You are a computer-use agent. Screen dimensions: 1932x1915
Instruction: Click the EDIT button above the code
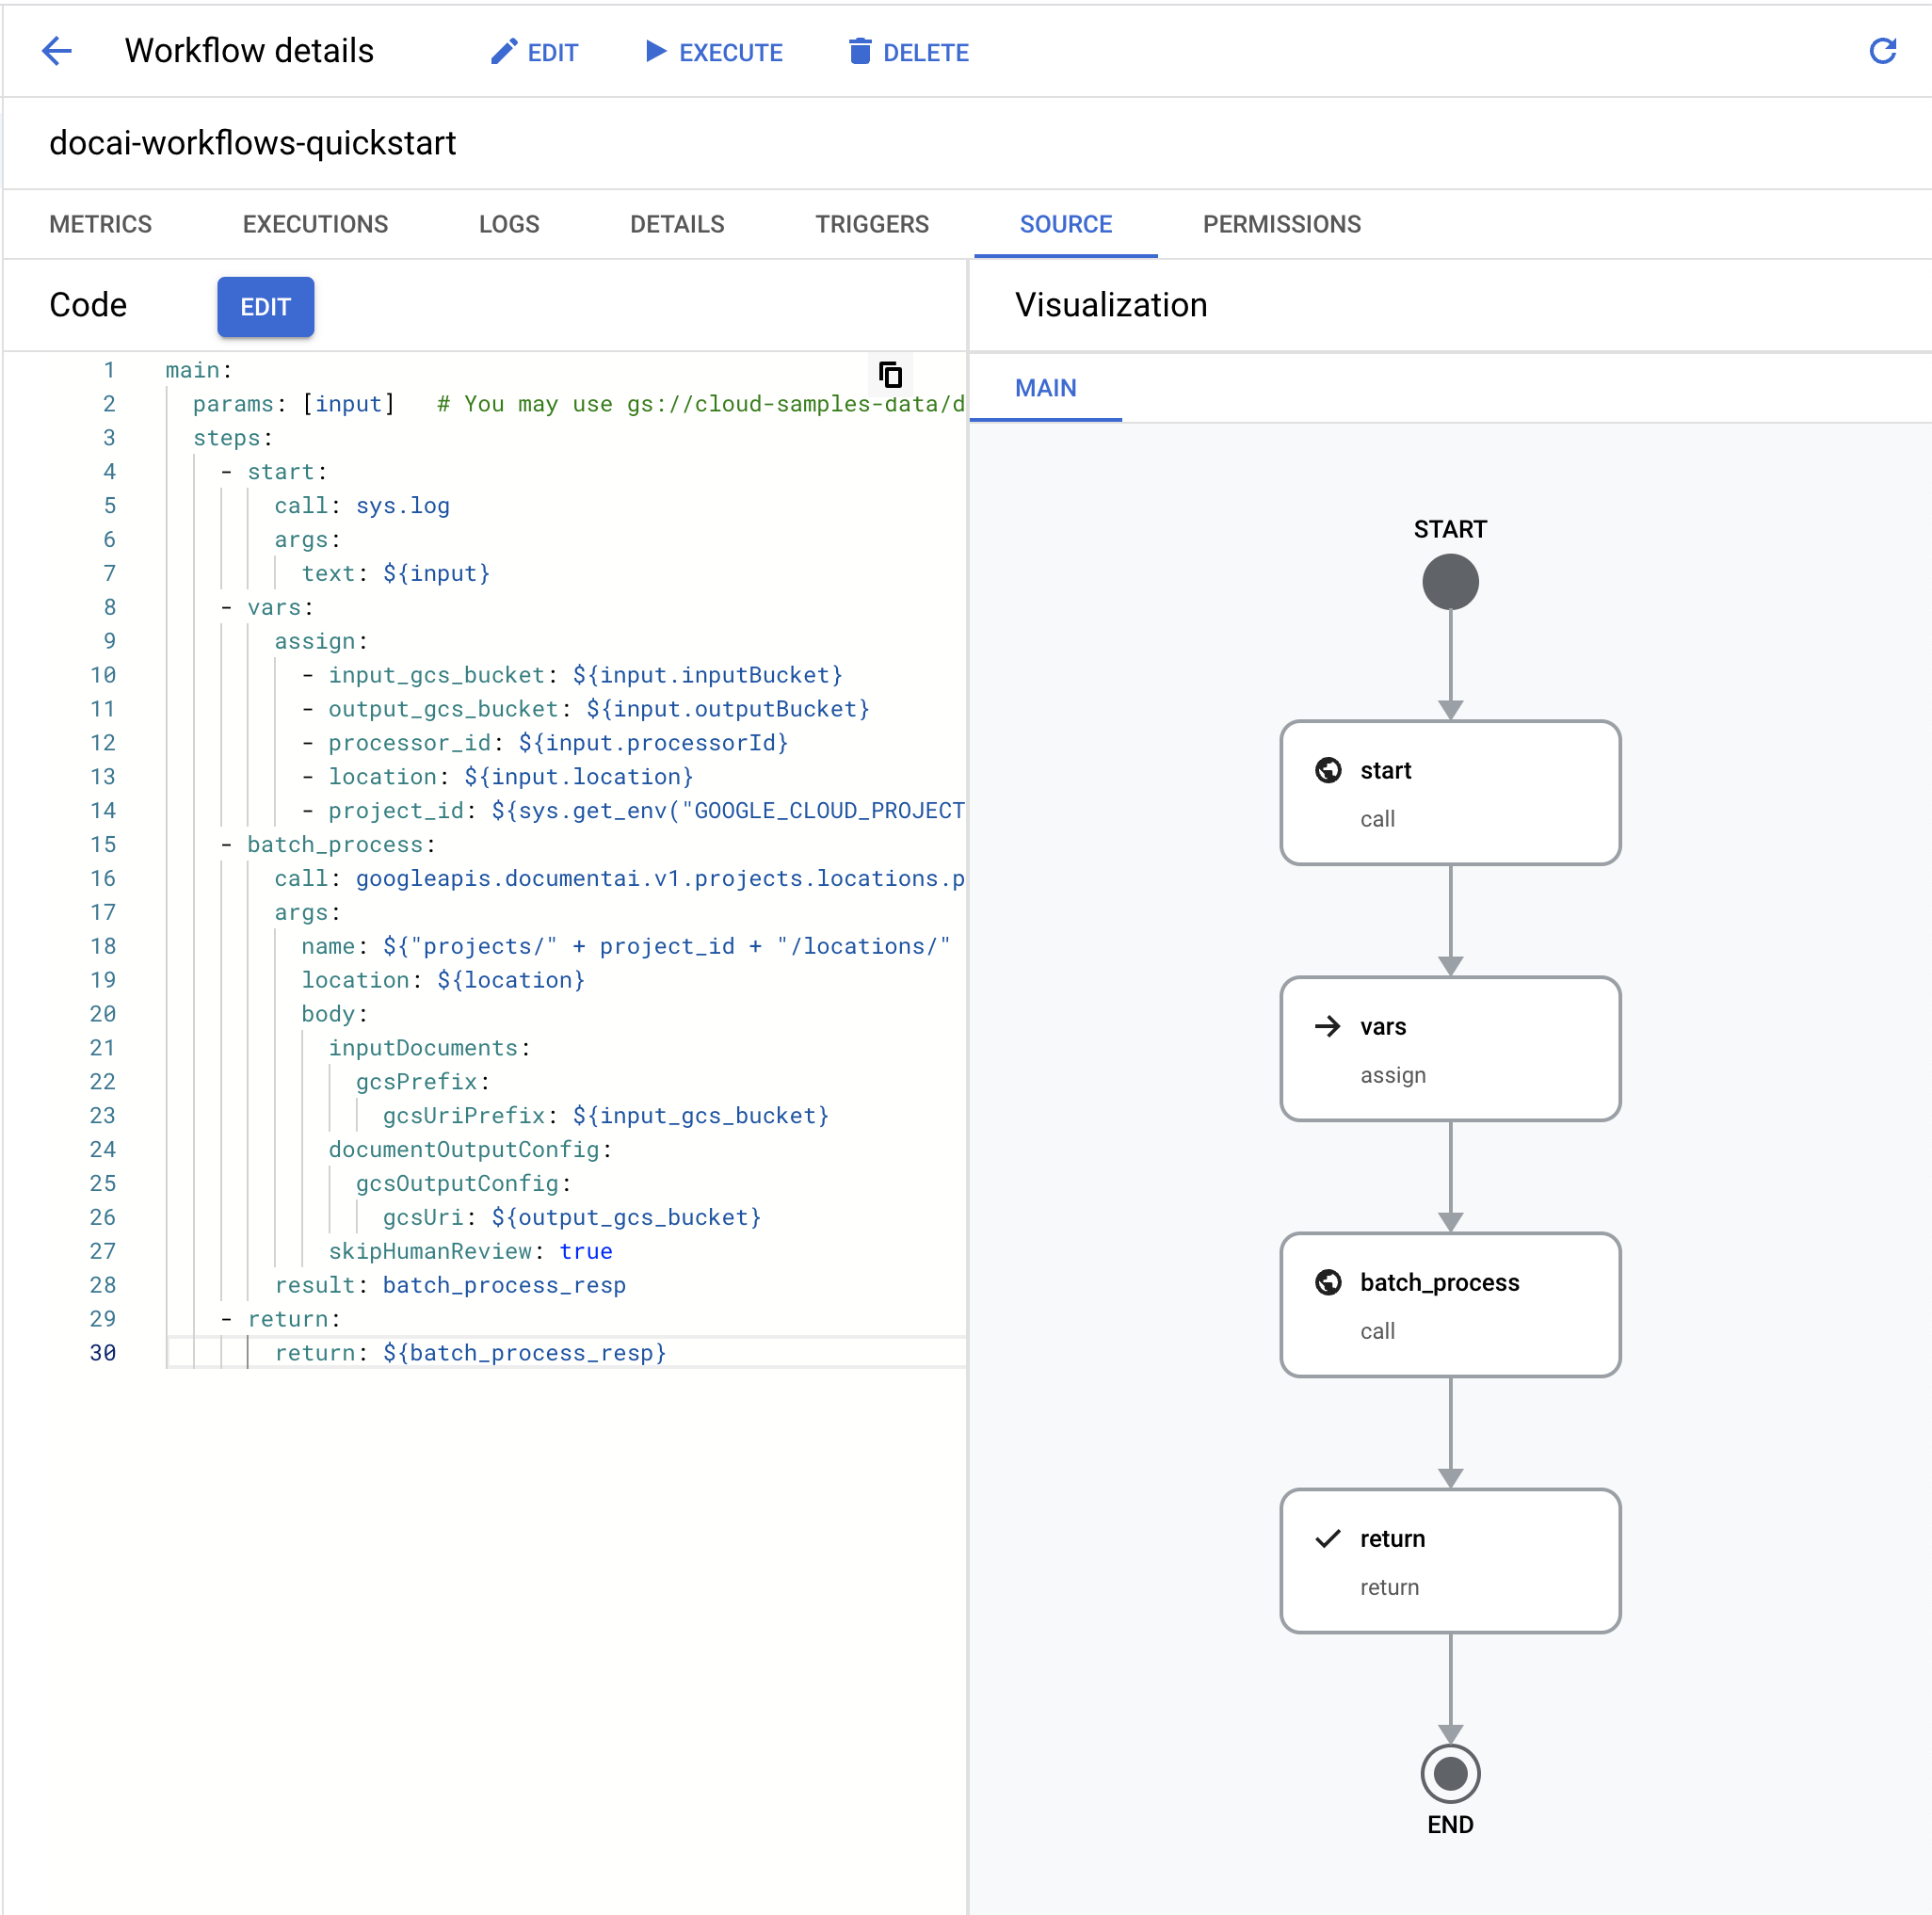point(265,307)
